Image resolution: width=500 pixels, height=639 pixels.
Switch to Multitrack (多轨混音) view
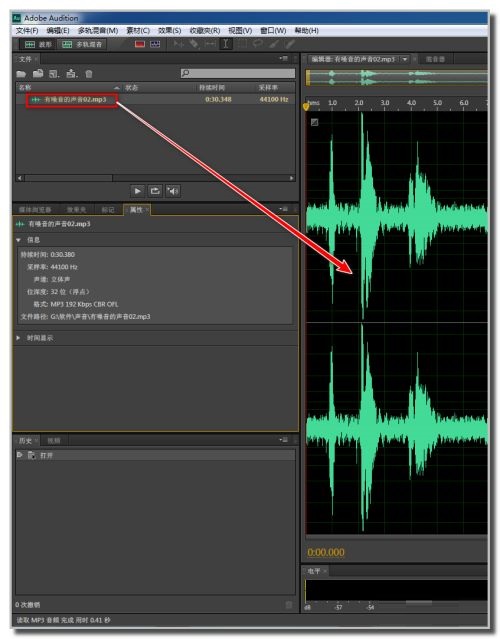[81, 44]
